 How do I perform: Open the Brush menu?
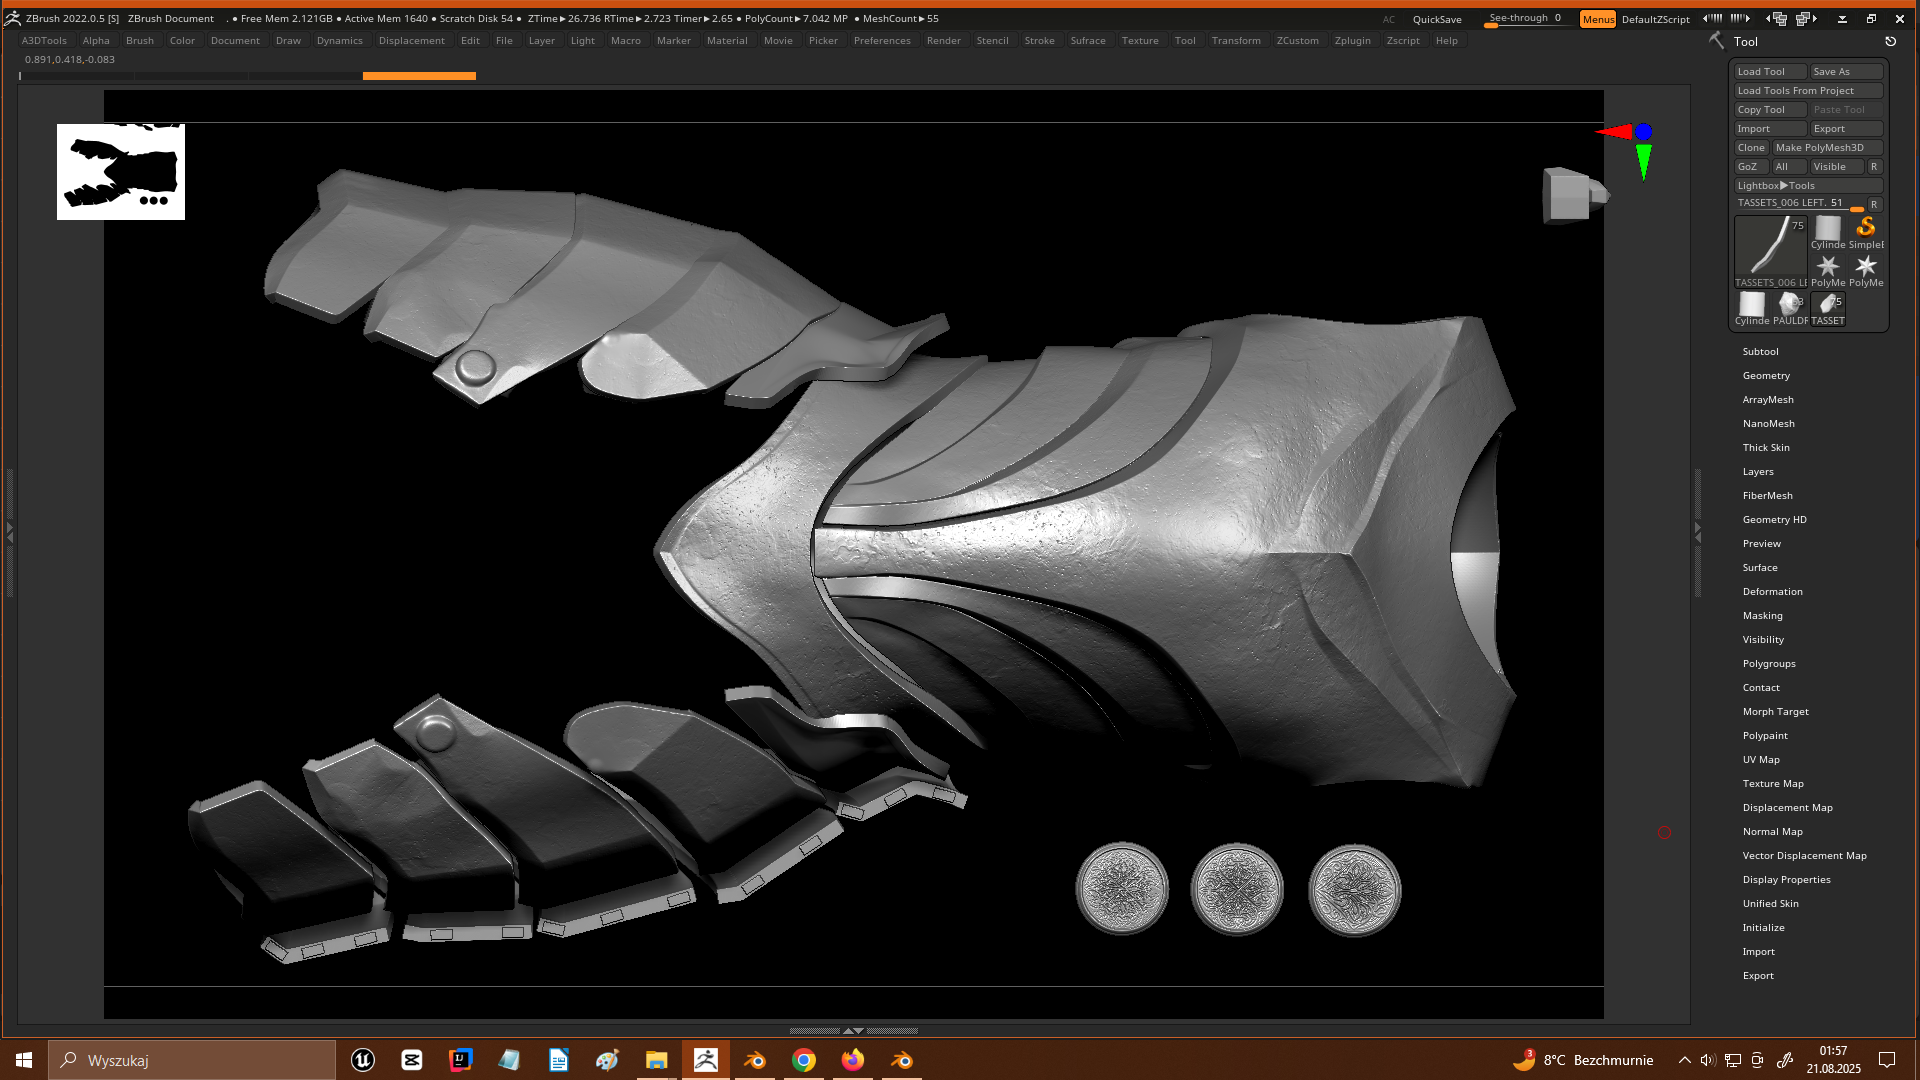point(140,41)
